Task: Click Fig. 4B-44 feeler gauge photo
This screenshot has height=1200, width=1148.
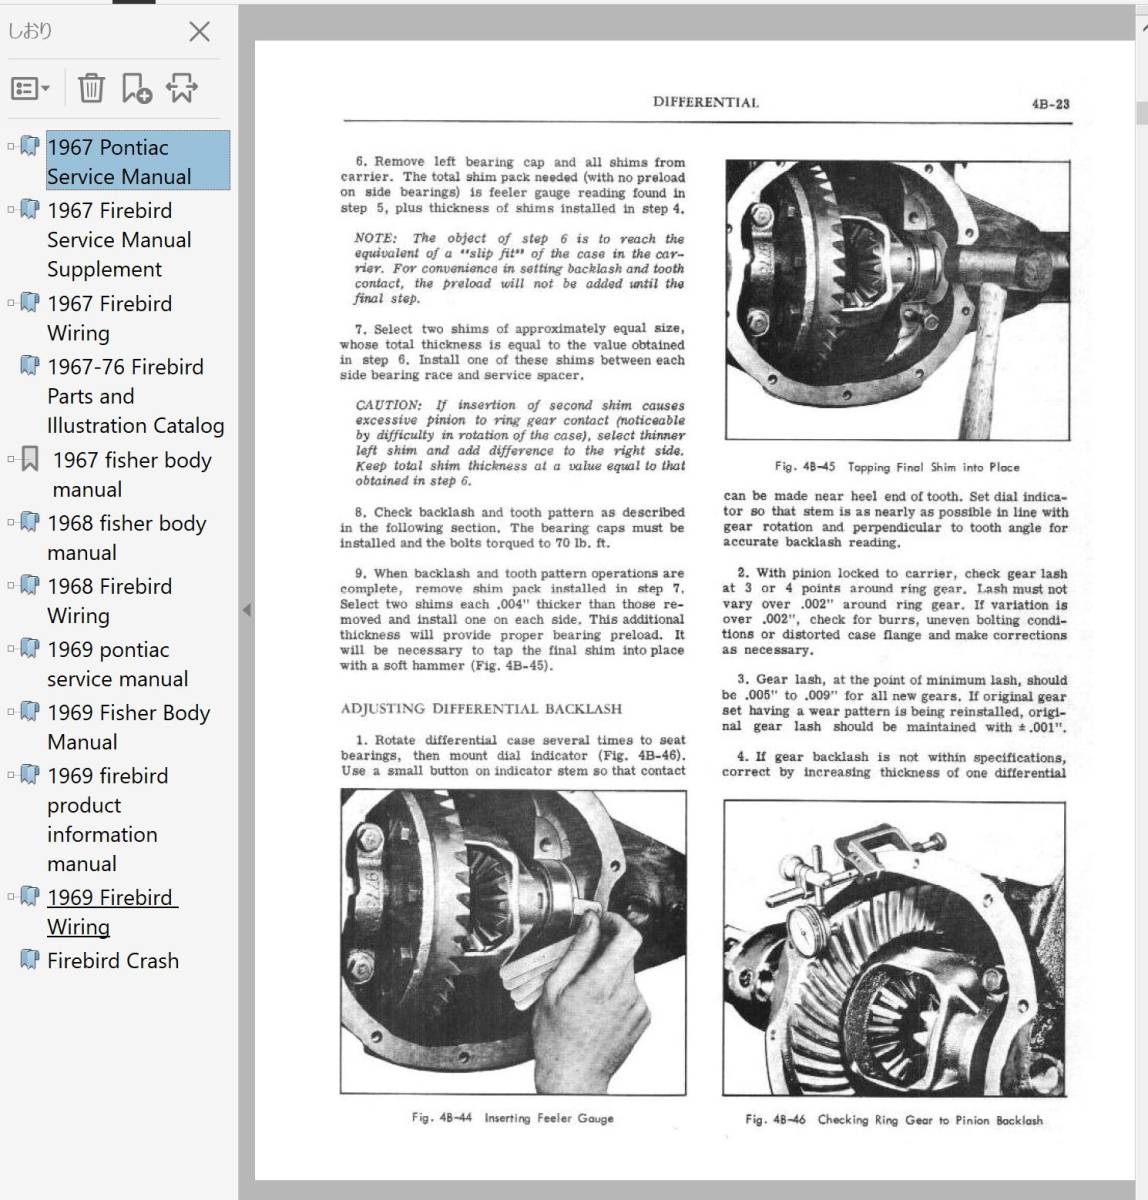Action: click(x=513, y=941)
